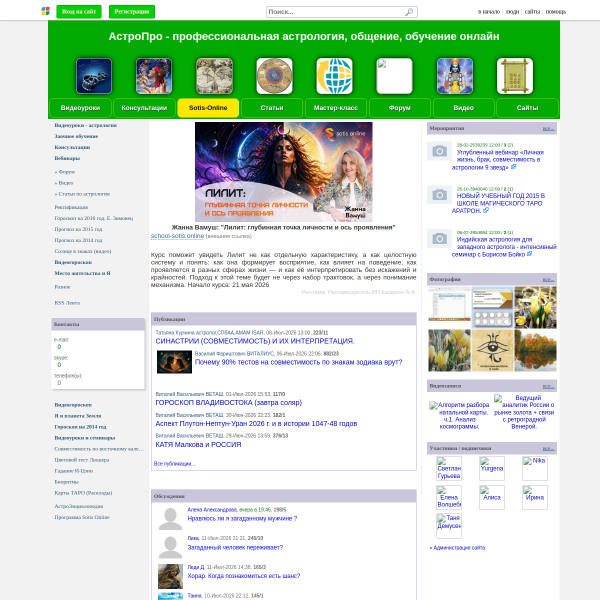Open СИНАСТРИИ (СОВМЕСТИМОСТЬ) publication
Image resolution: width=600 pixels, height=600 pixels.
coord(255,341)
